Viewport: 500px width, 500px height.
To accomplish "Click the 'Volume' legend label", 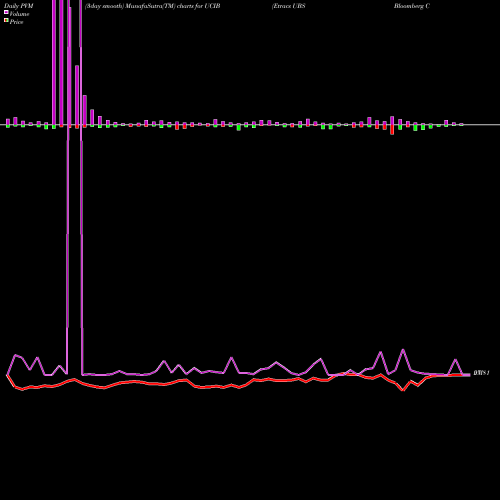I will tap(19, 14).
